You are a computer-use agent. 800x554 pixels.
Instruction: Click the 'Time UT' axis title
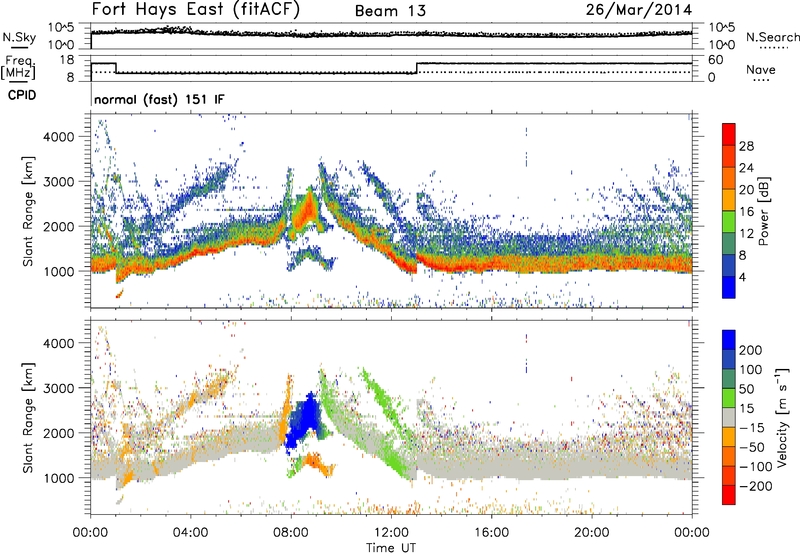pos(391,547)
